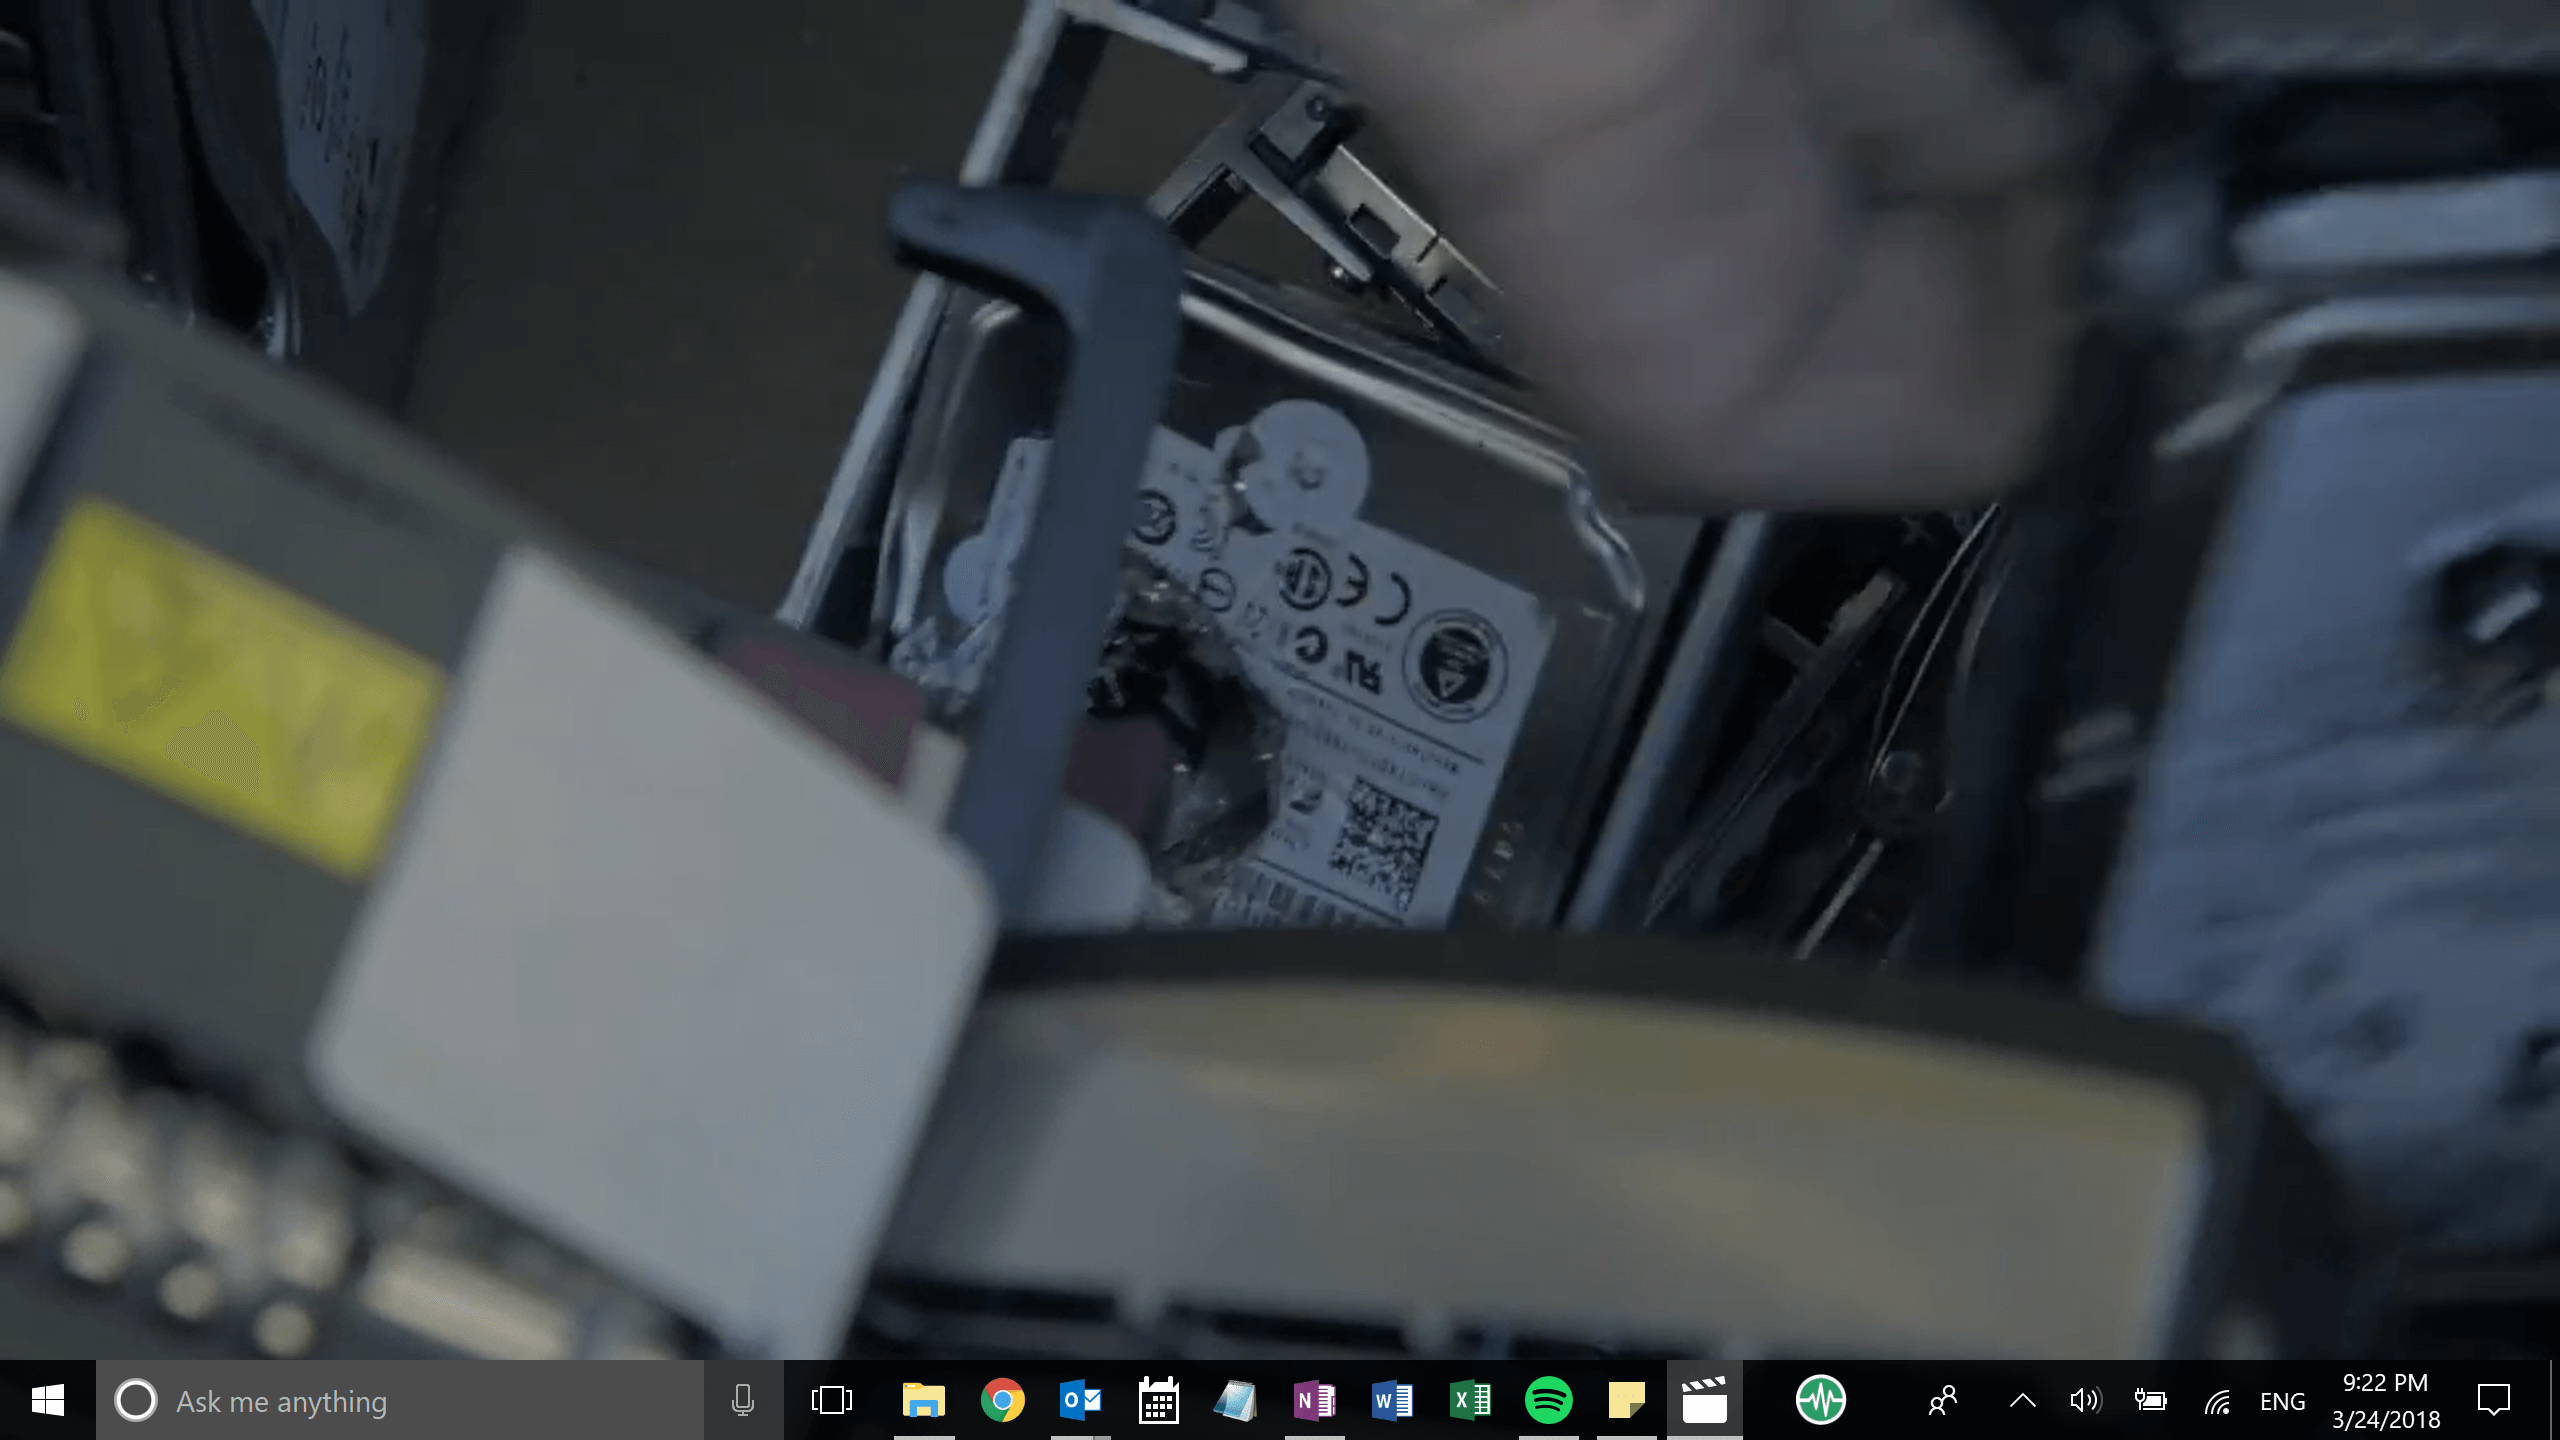The image size is (2560, 1440).
Task: Open the green pulse monitor app
Action: coord(1820,1400)
